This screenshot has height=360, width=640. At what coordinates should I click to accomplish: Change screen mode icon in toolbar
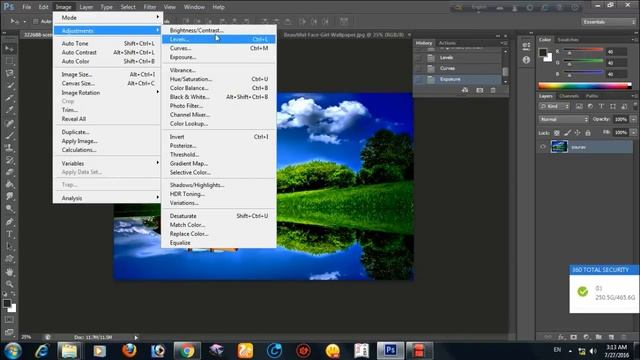[x=9, y=332]
